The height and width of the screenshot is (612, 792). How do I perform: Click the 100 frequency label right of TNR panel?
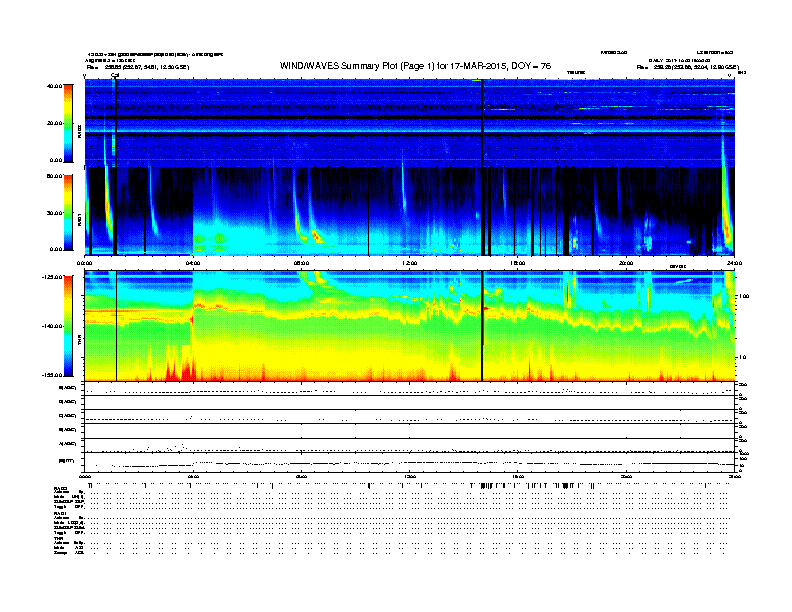(x=744, y=296)
